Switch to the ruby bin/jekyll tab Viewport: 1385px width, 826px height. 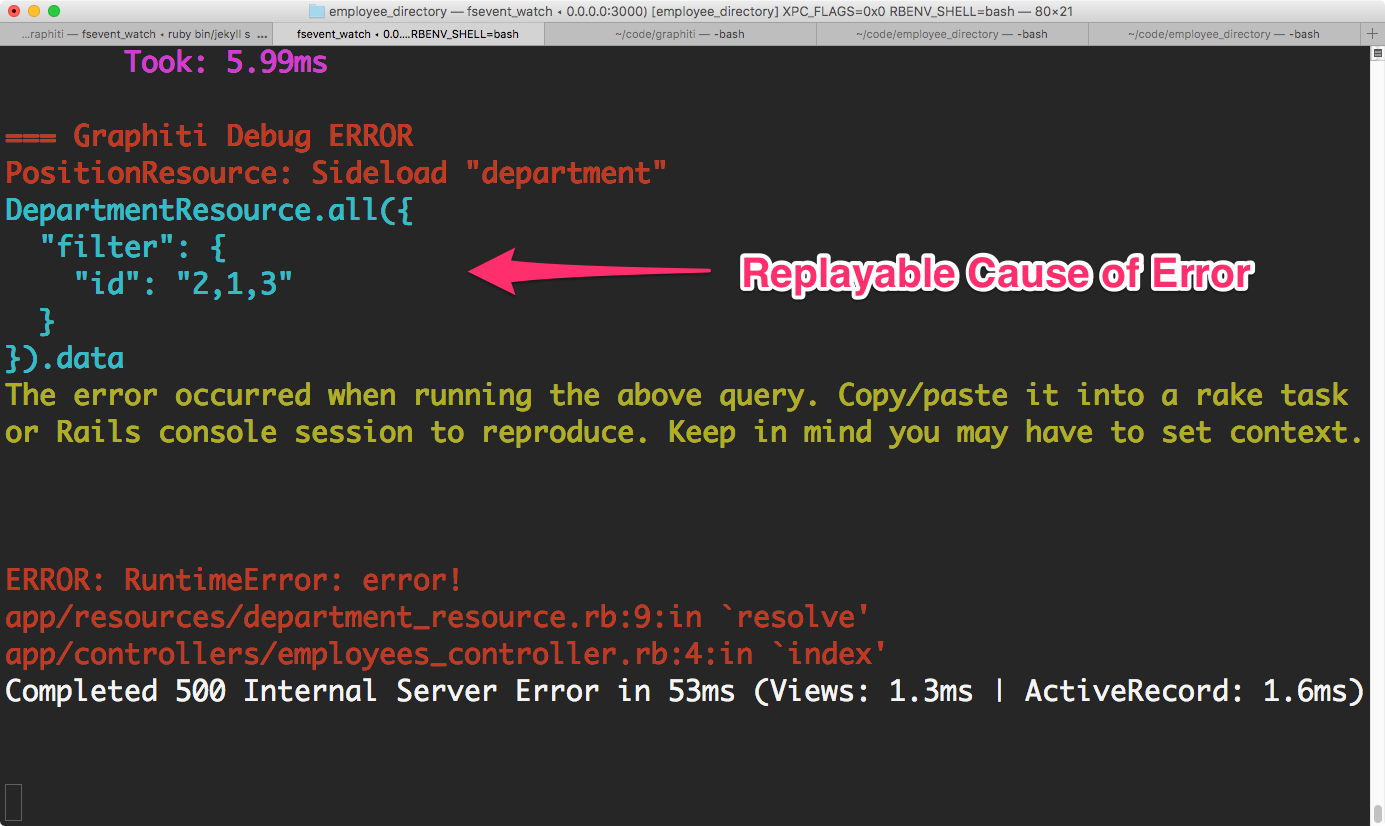click(136, 34)
